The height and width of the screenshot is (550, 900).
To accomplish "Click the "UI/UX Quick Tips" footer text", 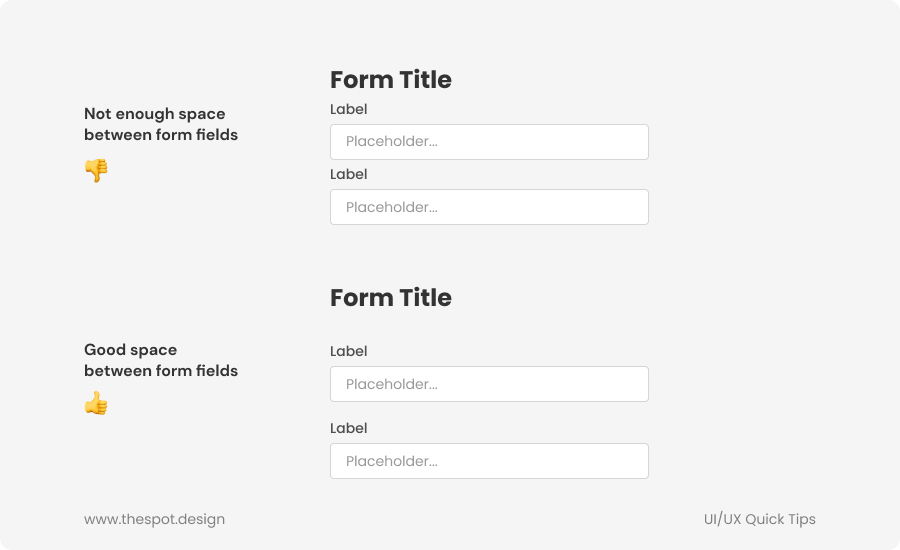I will (759, 519).
